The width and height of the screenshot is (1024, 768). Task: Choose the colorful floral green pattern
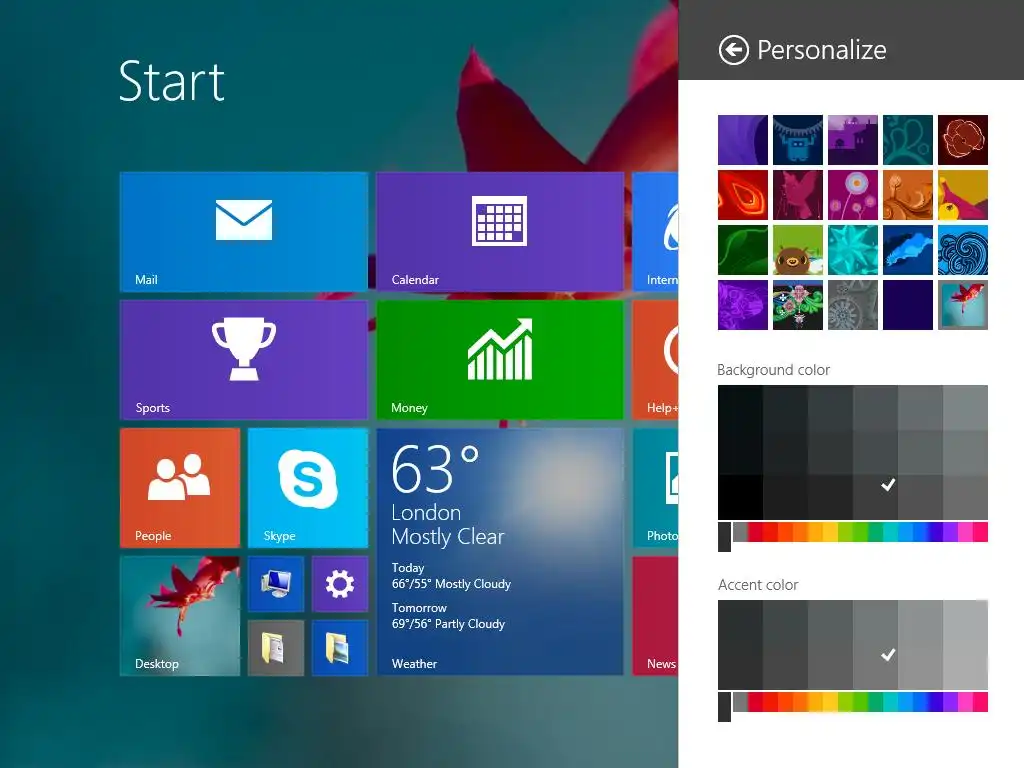pyautogui.click(x=797, y=305)
